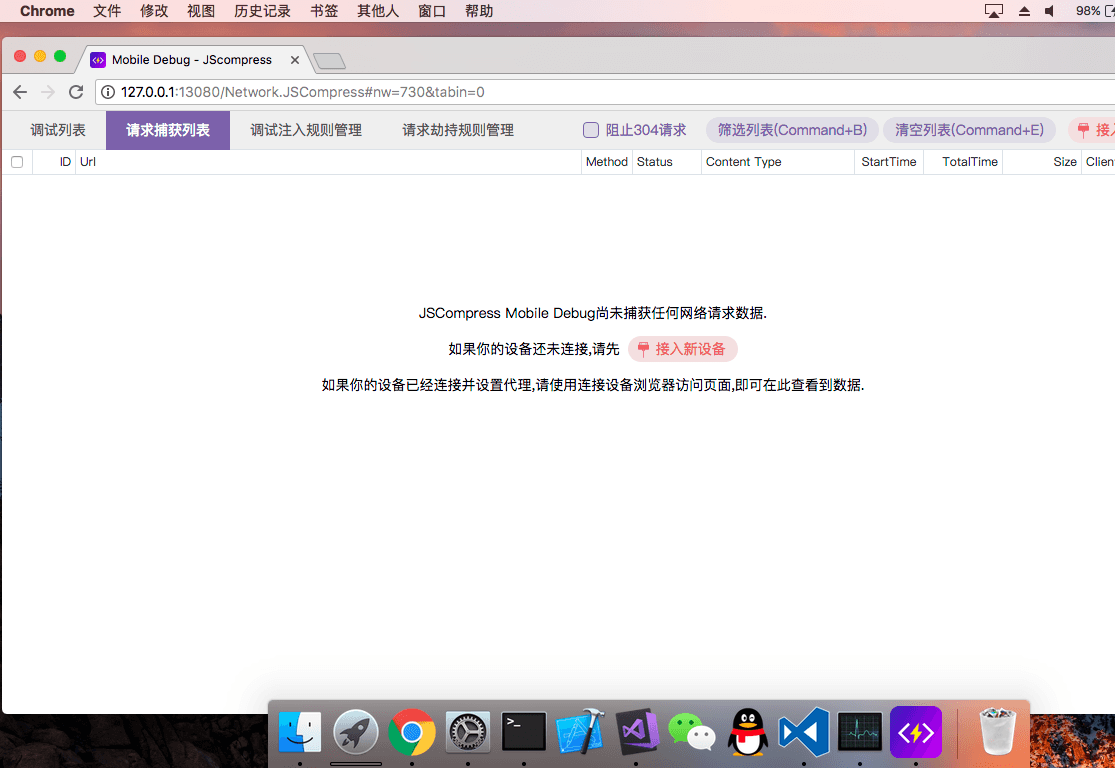Image resolution: width=1115 pixels, height=768 pixels.
Task: Open the Trash in the Dock
Action: pyautogui.click(x=997, y=732)
